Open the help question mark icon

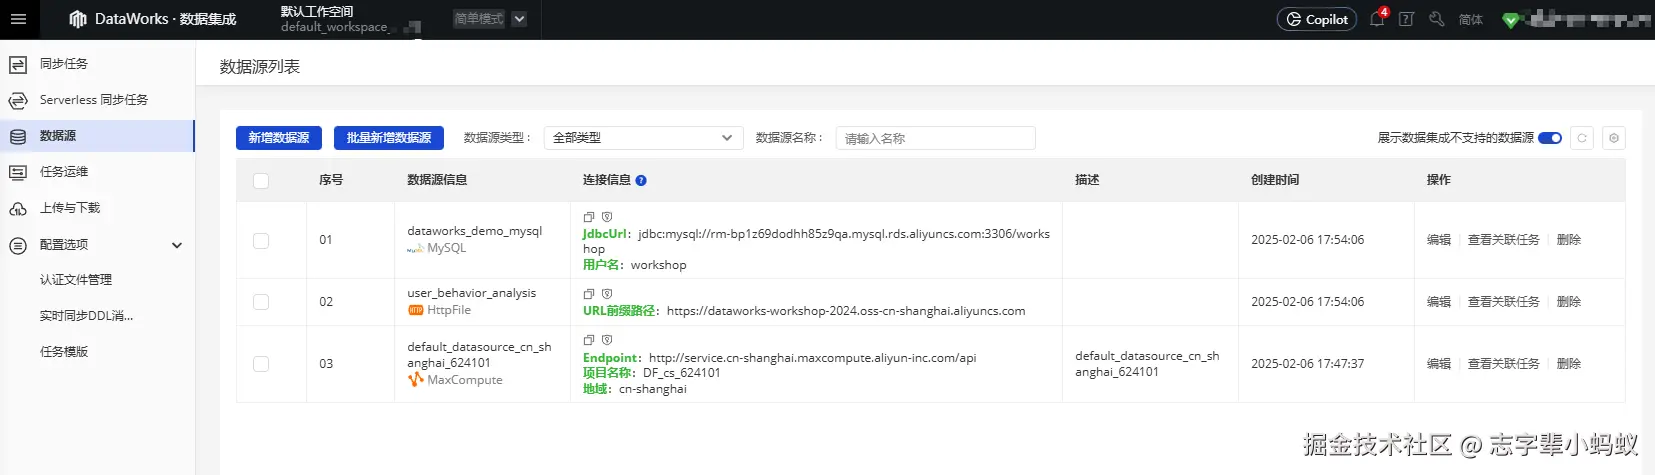1406,19
